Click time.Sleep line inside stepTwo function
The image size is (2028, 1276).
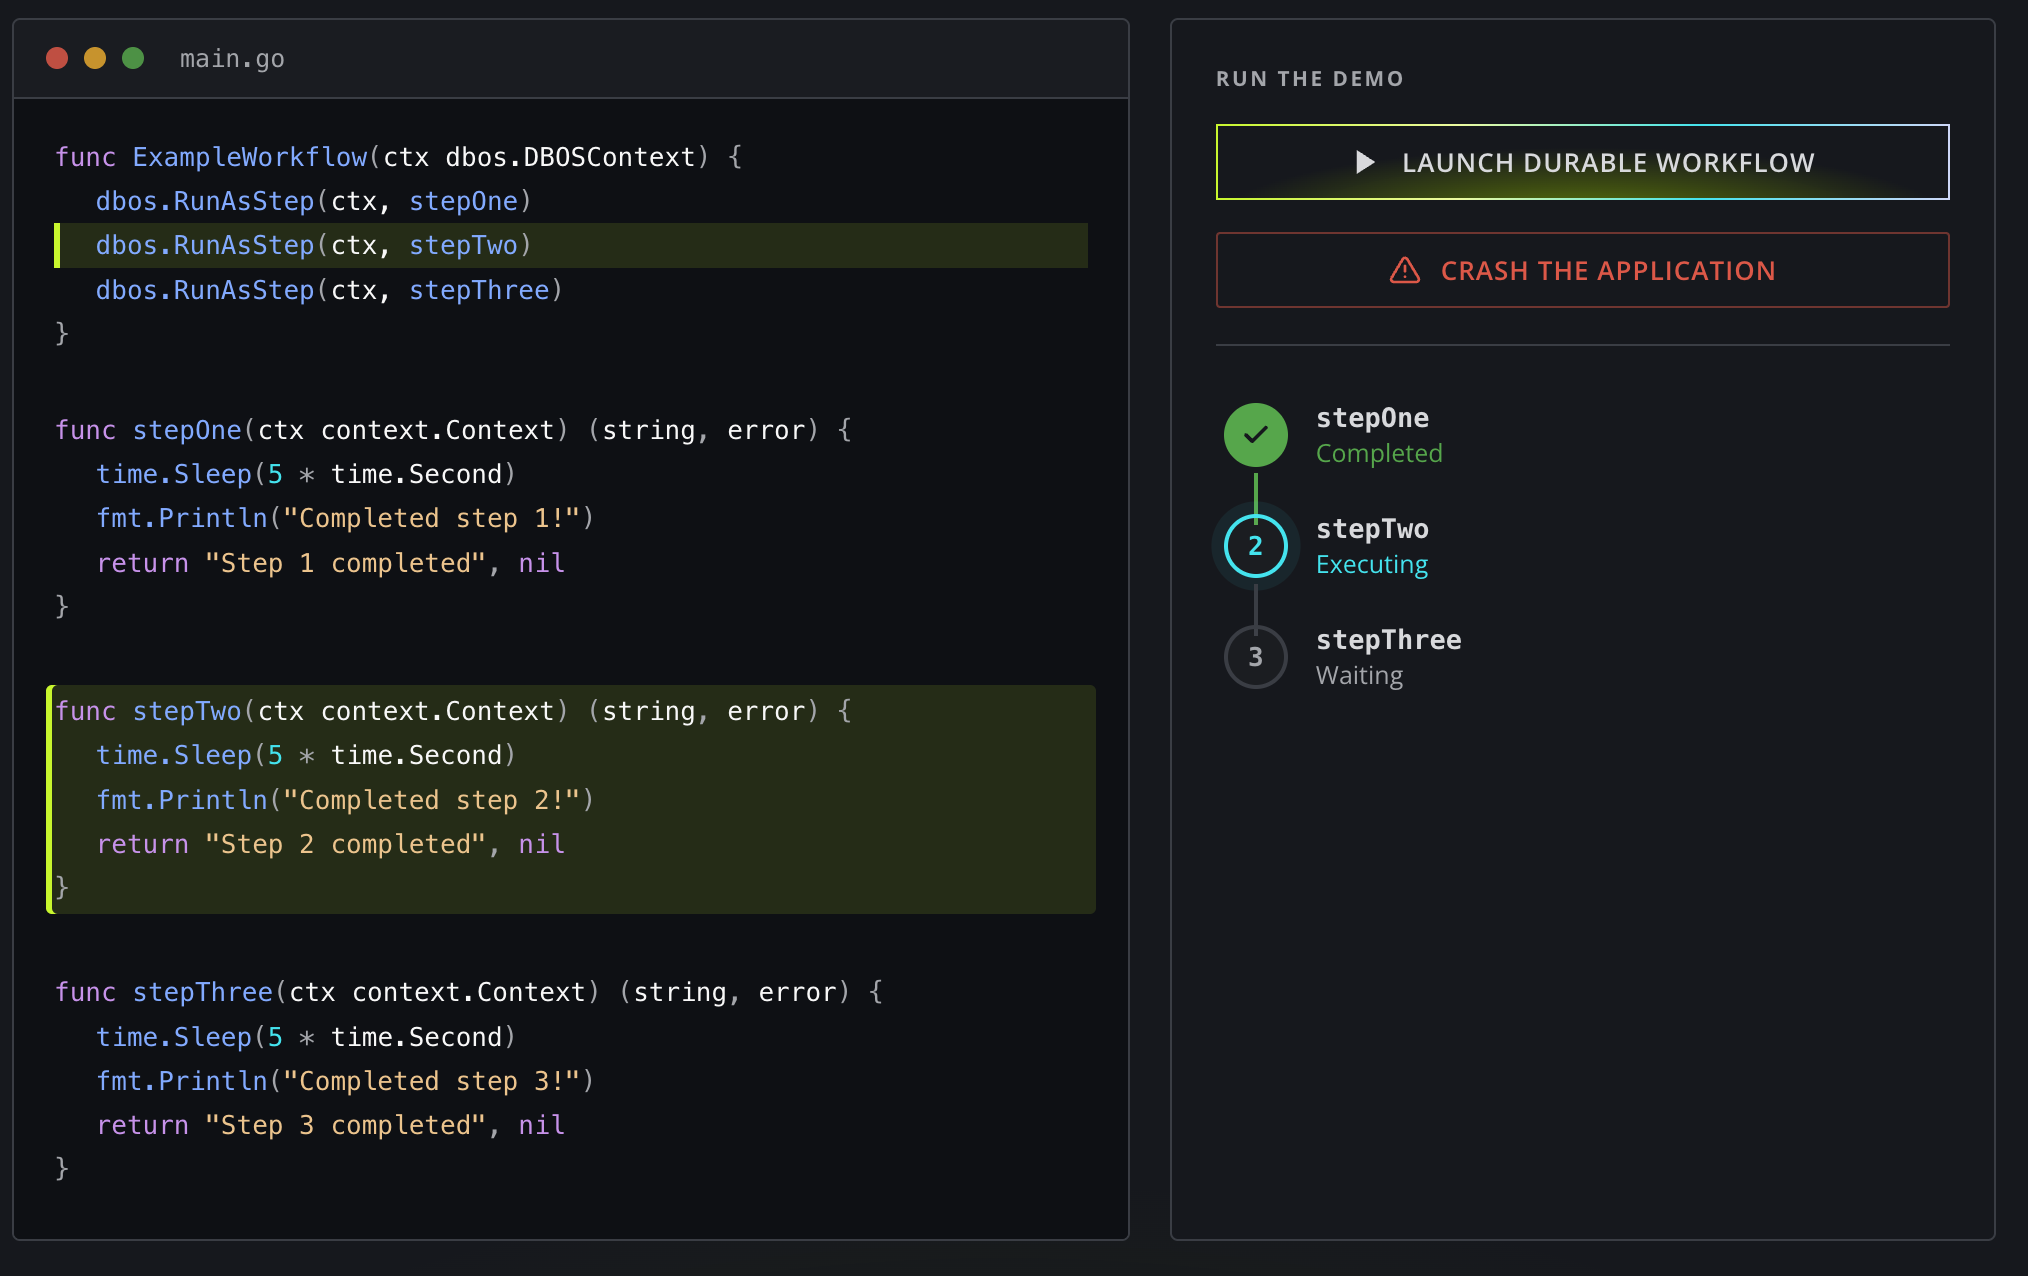(x=306, y=755)
